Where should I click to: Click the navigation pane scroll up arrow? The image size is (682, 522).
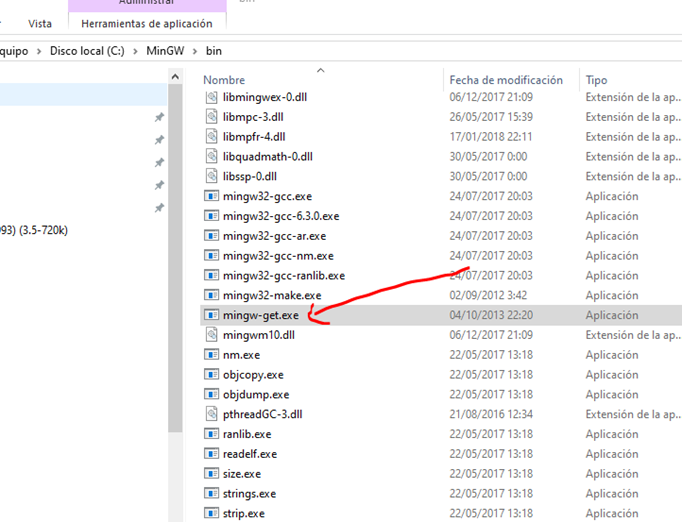[x=175, y=77]
